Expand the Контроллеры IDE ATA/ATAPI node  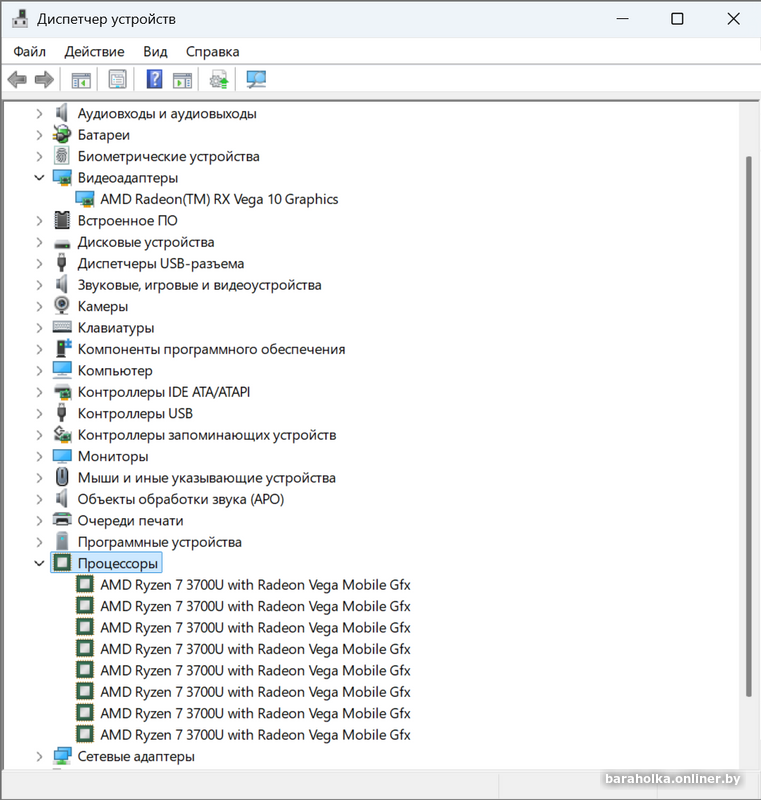tap(39, 392)
